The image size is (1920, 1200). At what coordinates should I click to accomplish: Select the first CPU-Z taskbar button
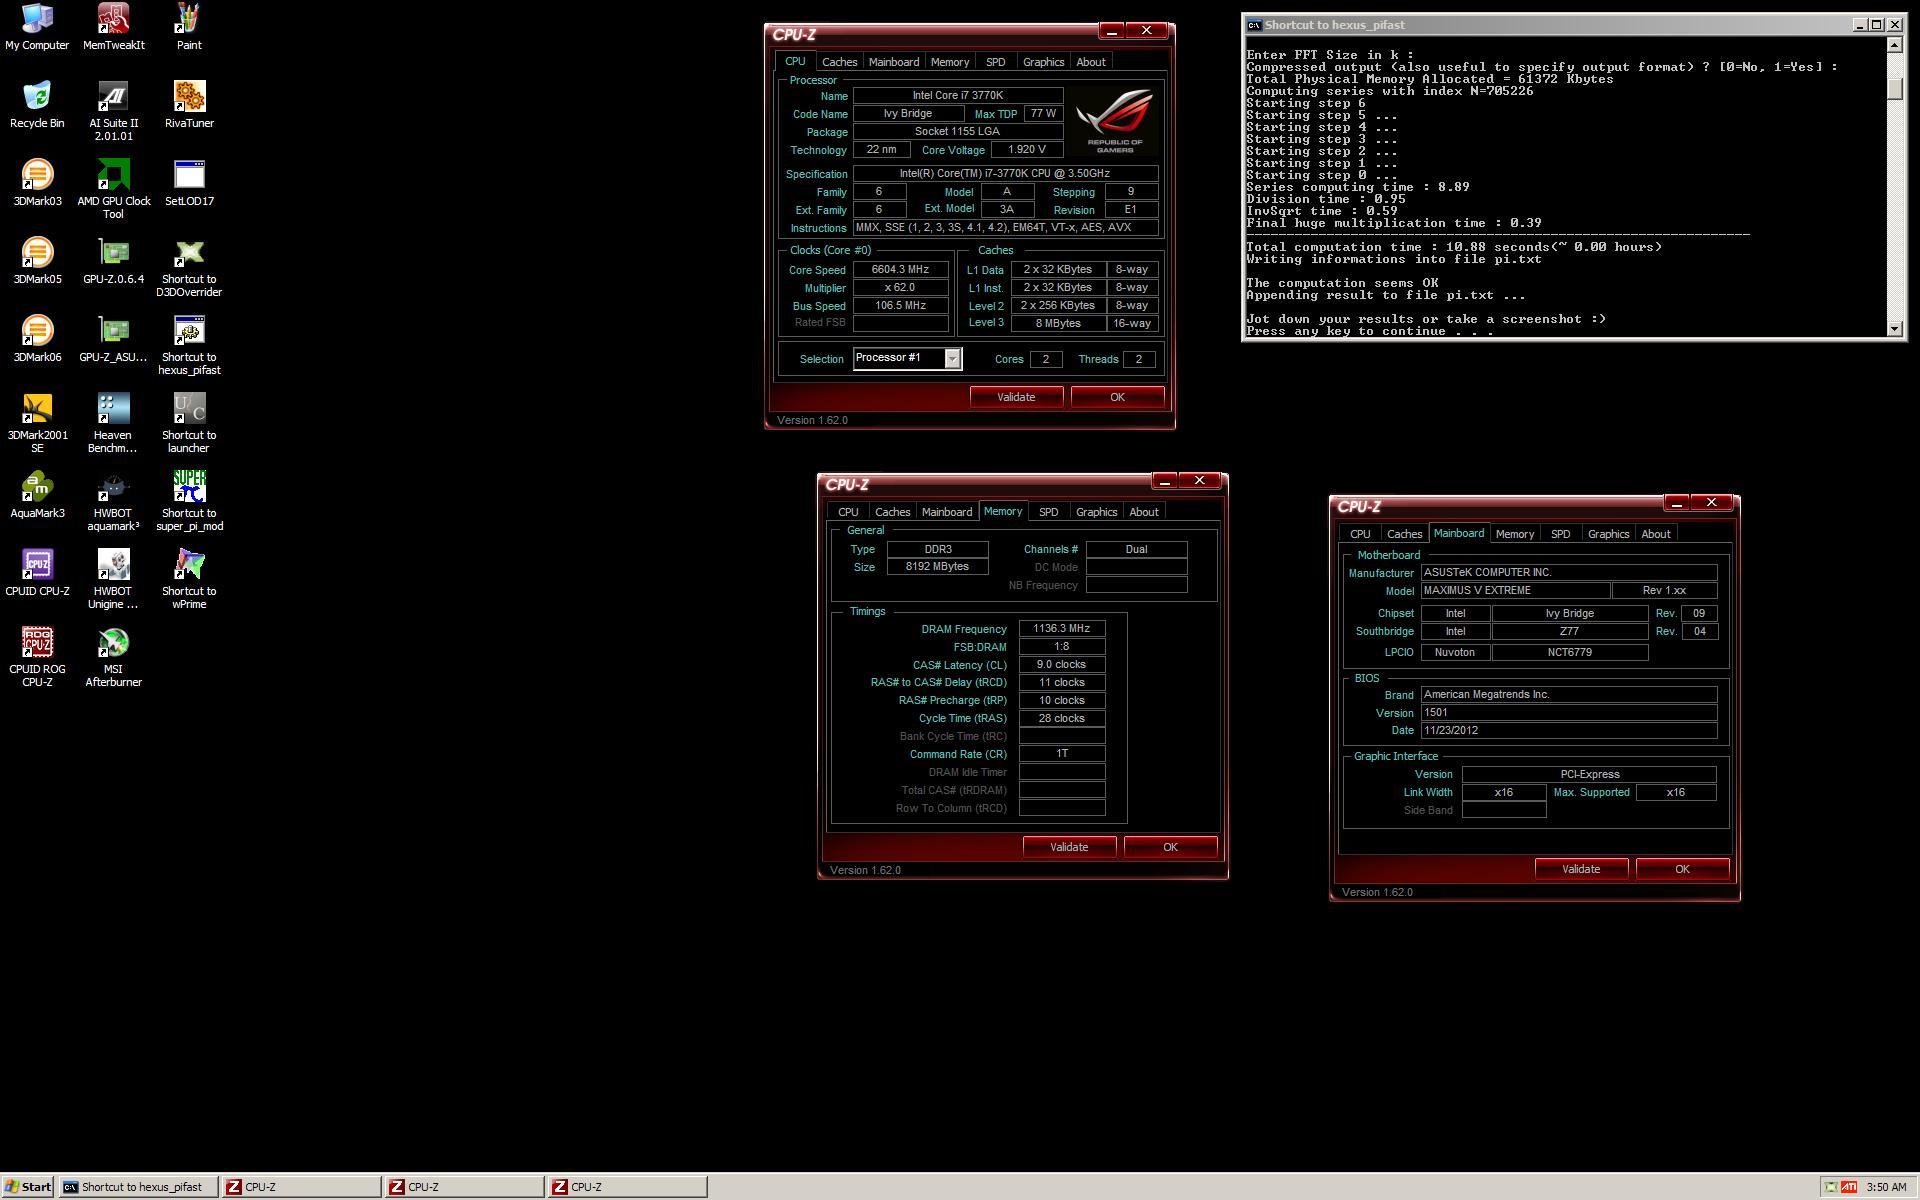[301, 1187]
